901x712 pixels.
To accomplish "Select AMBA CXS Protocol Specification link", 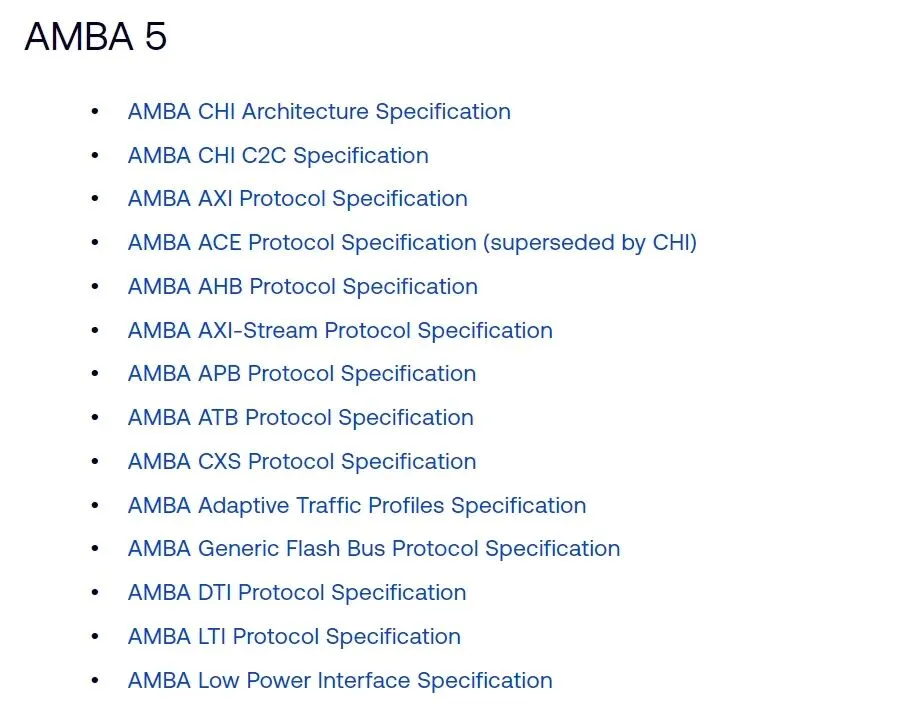I will click(x=302, y=462).
